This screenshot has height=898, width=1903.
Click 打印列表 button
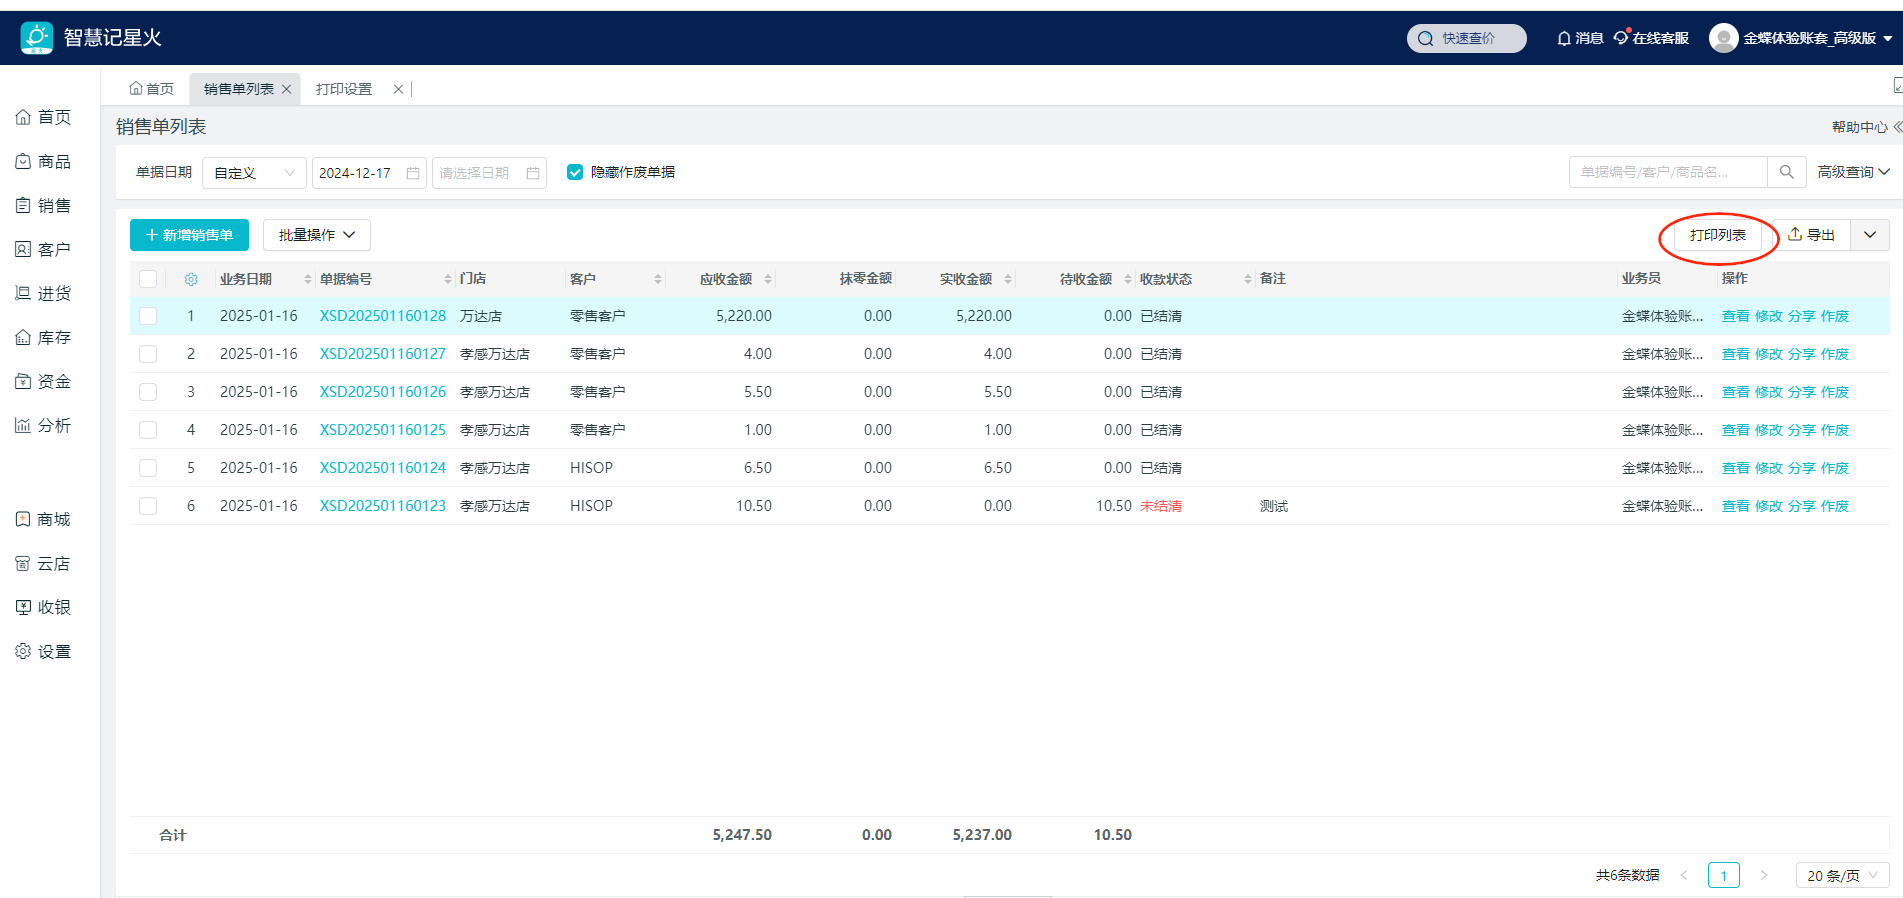coord(1718,235)
